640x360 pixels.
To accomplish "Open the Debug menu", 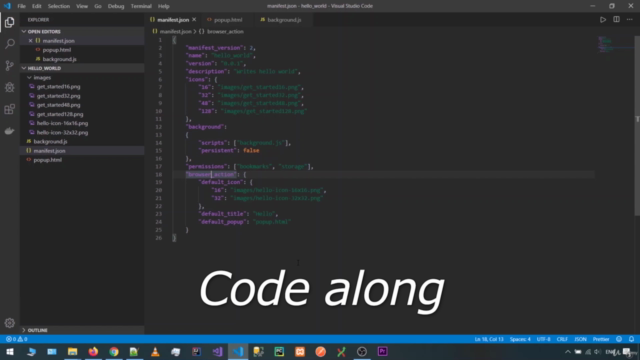I will tap(116, 6).
